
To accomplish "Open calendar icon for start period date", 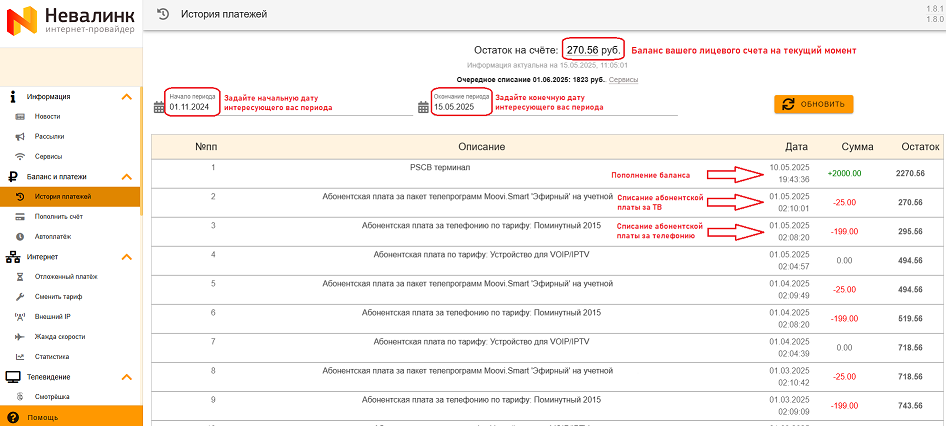I will (x=158, y=107).
